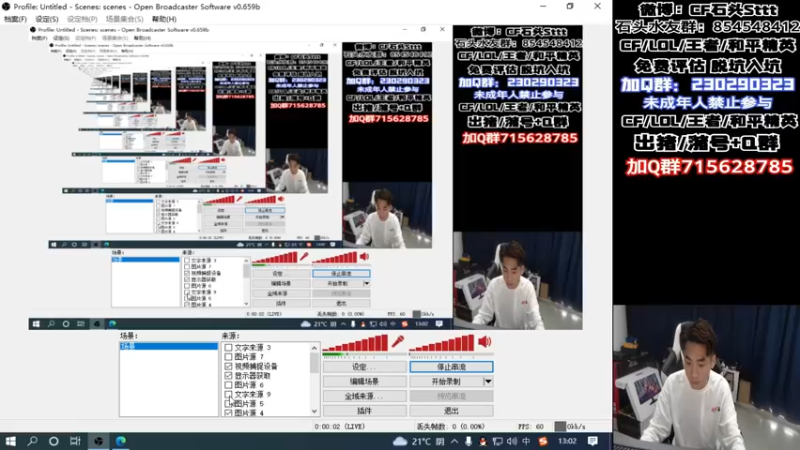Adjust the desktop audio volume bar meter
Image resolution: width=800 pixels, height=450 pixels.
[x=442, y=343]
